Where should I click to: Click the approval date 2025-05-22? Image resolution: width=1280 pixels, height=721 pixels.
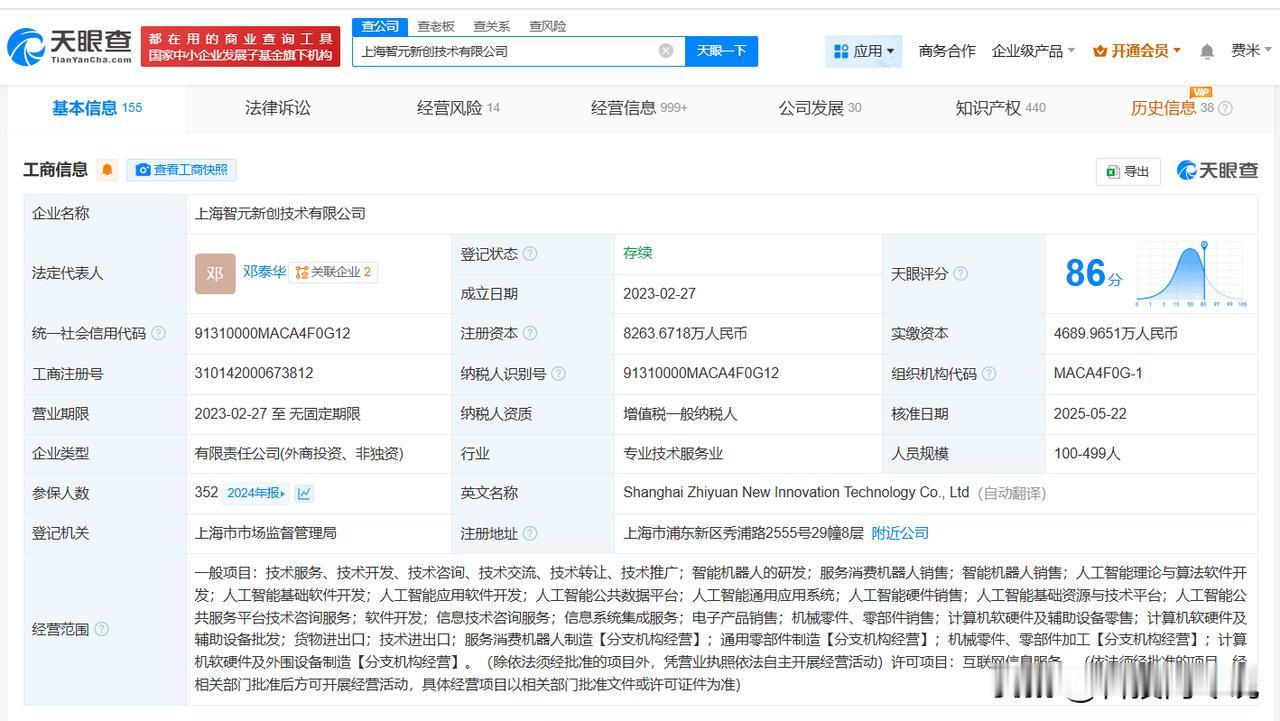[1090, 414]
